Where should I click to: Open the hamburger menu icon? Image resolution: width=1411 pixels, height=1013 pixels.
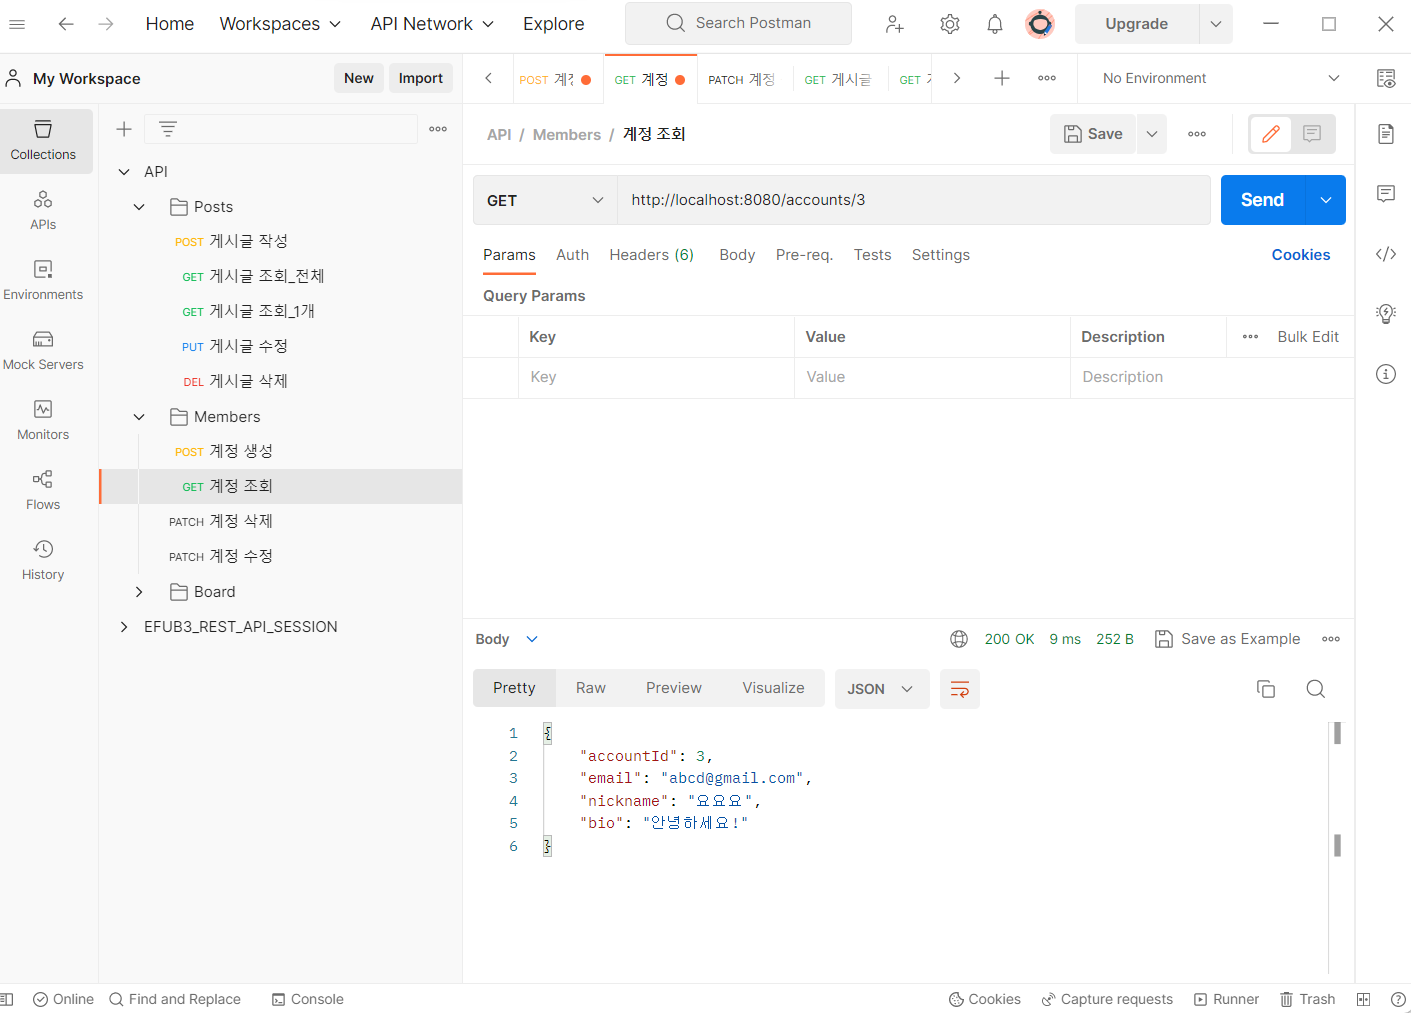tap(17, 24)
